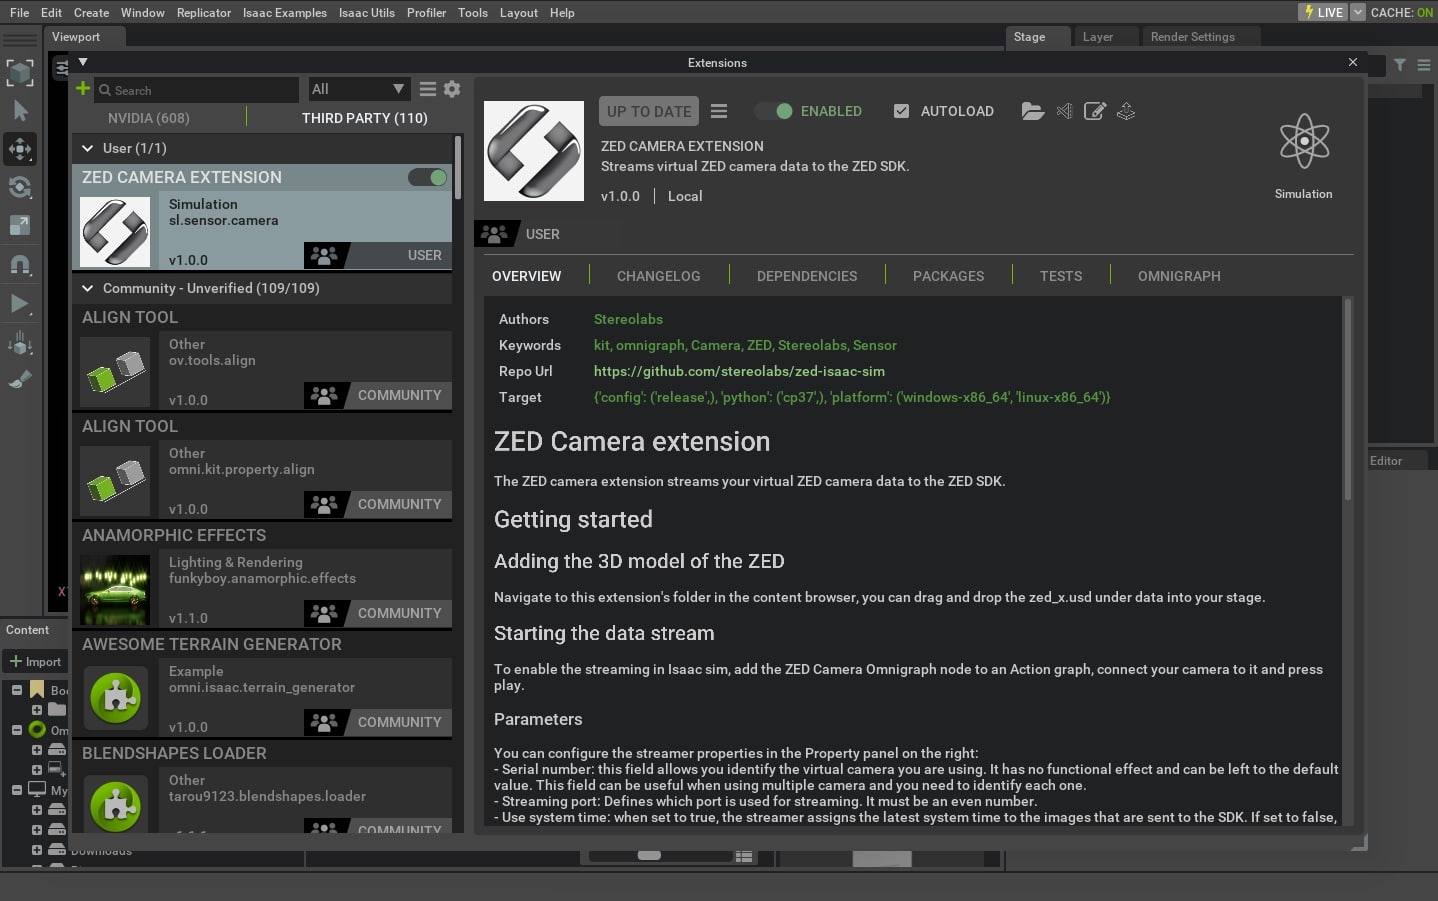Open the Replicator menu

(x=204, y=13)
